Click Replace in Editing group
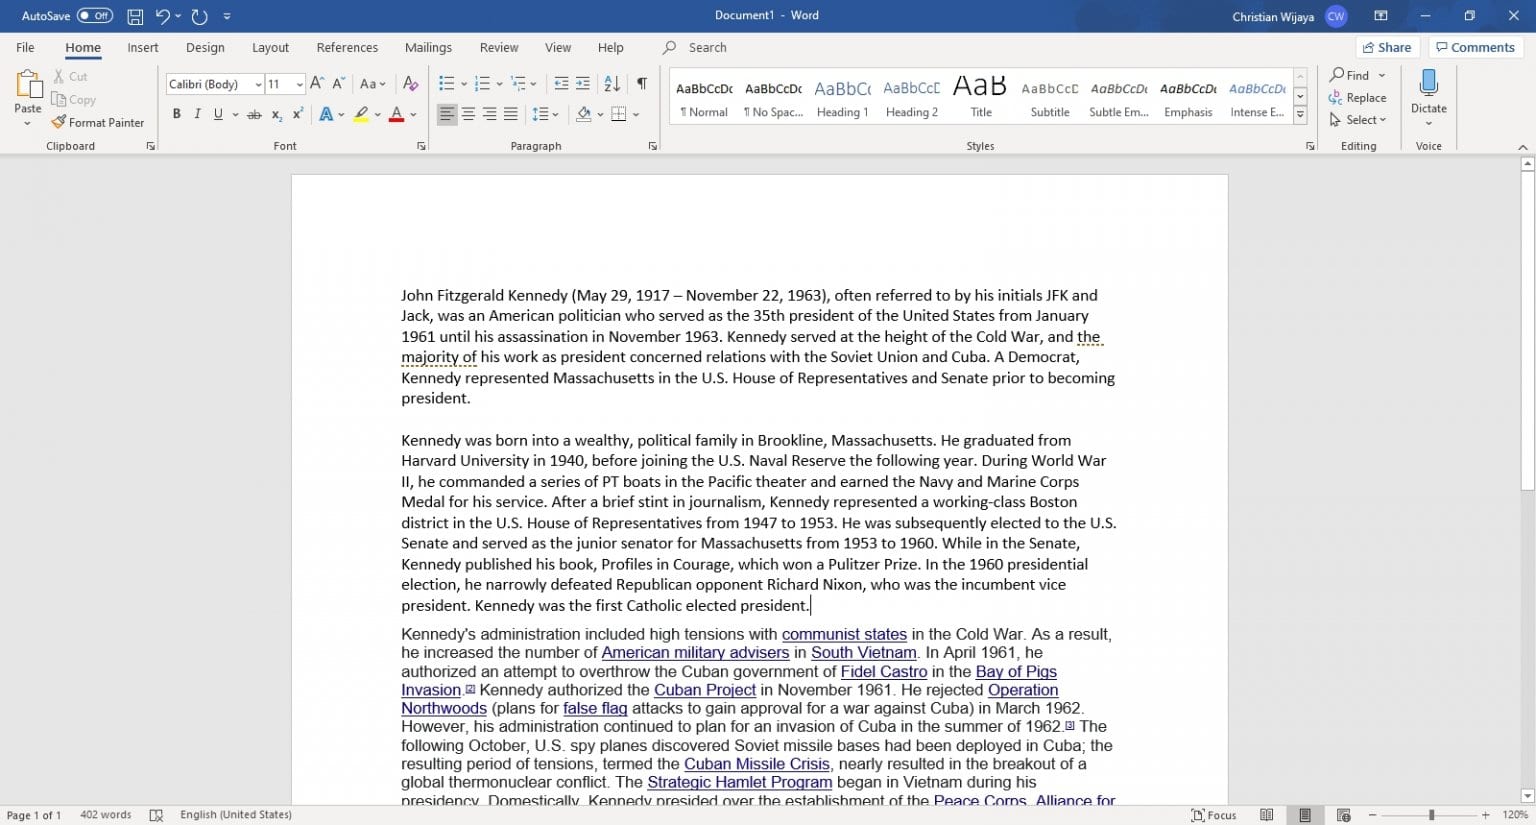This screenshot has height=825, width=1536. click(1357, 98)
